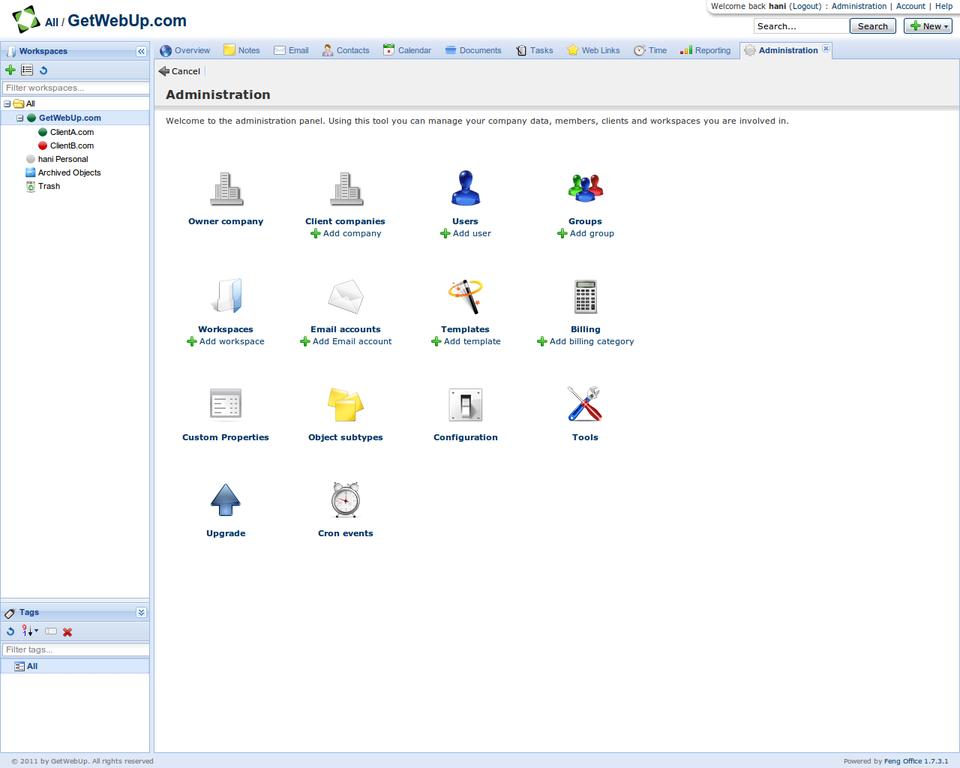960x768 pixels.
Task: Click the Filter workspaces input field
Action: (x=75, y=88)
